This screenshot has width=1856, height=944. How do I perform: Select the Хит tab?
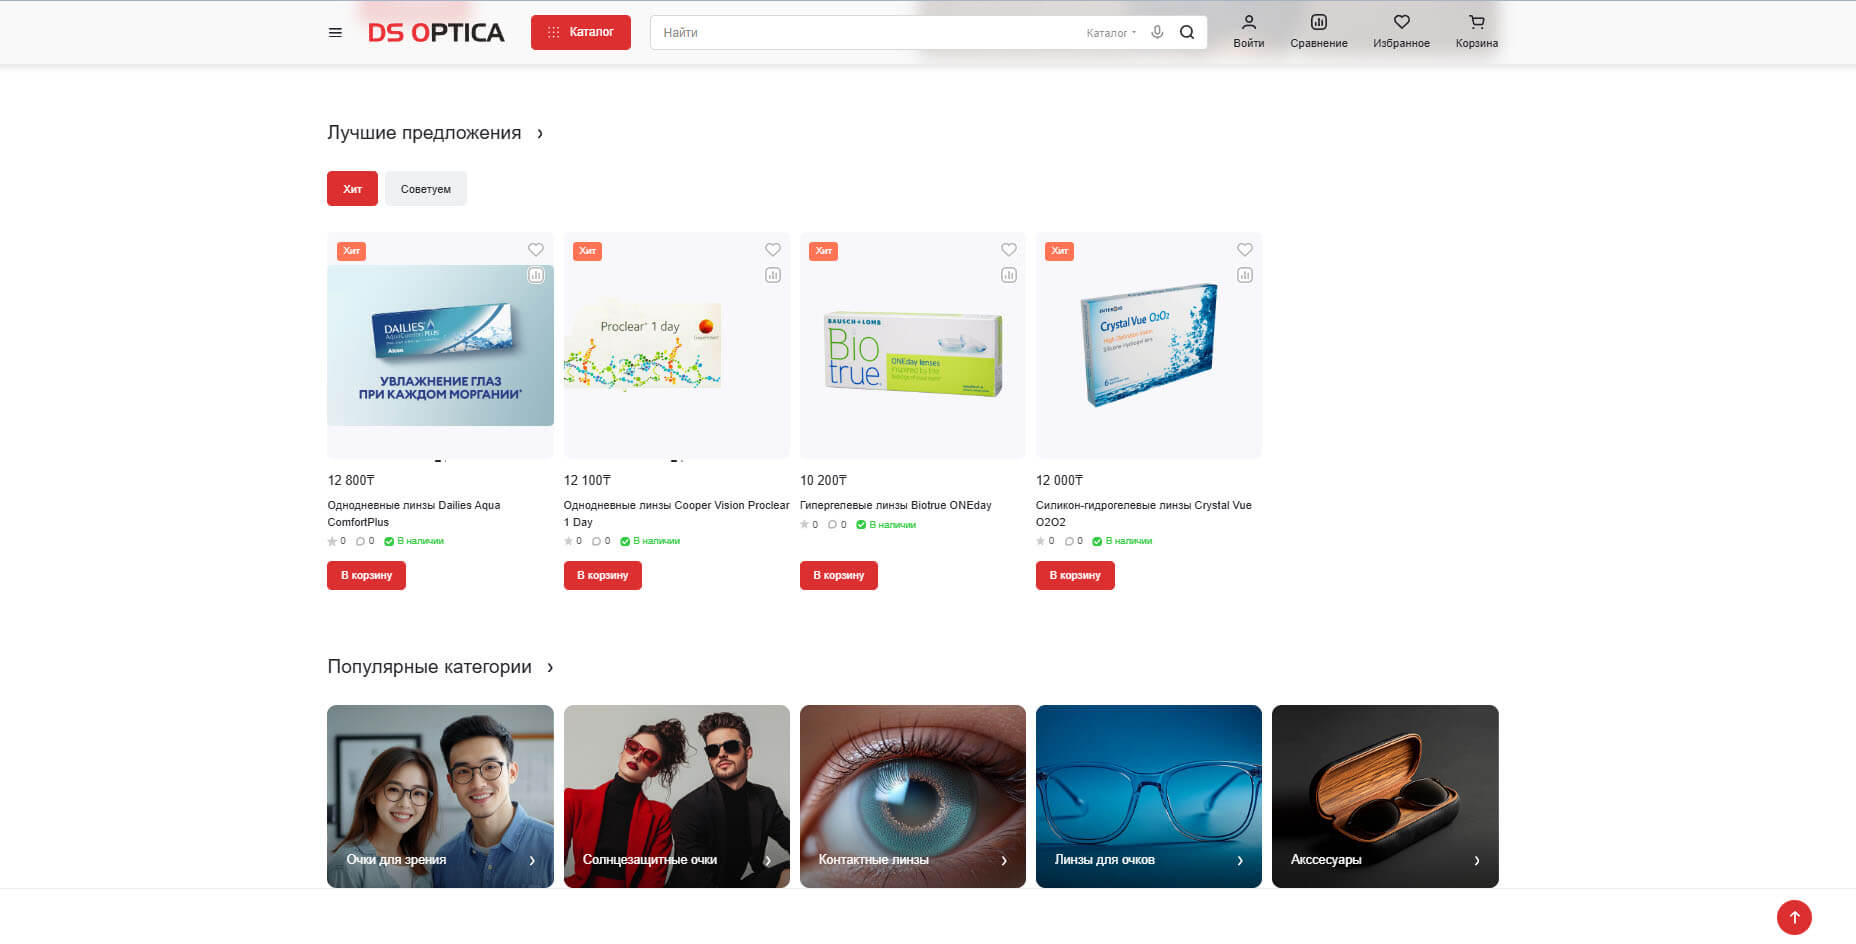coord(352,189)
